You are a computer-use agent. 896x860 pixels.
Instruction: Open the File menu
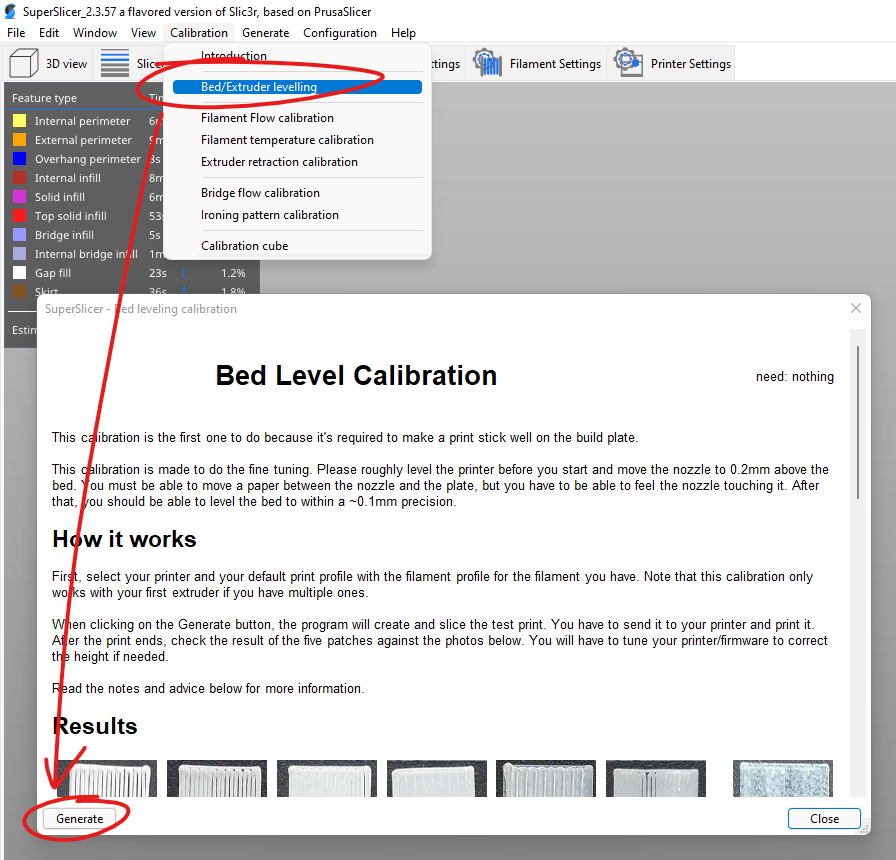pyautogui.click(x=16, y=33)
